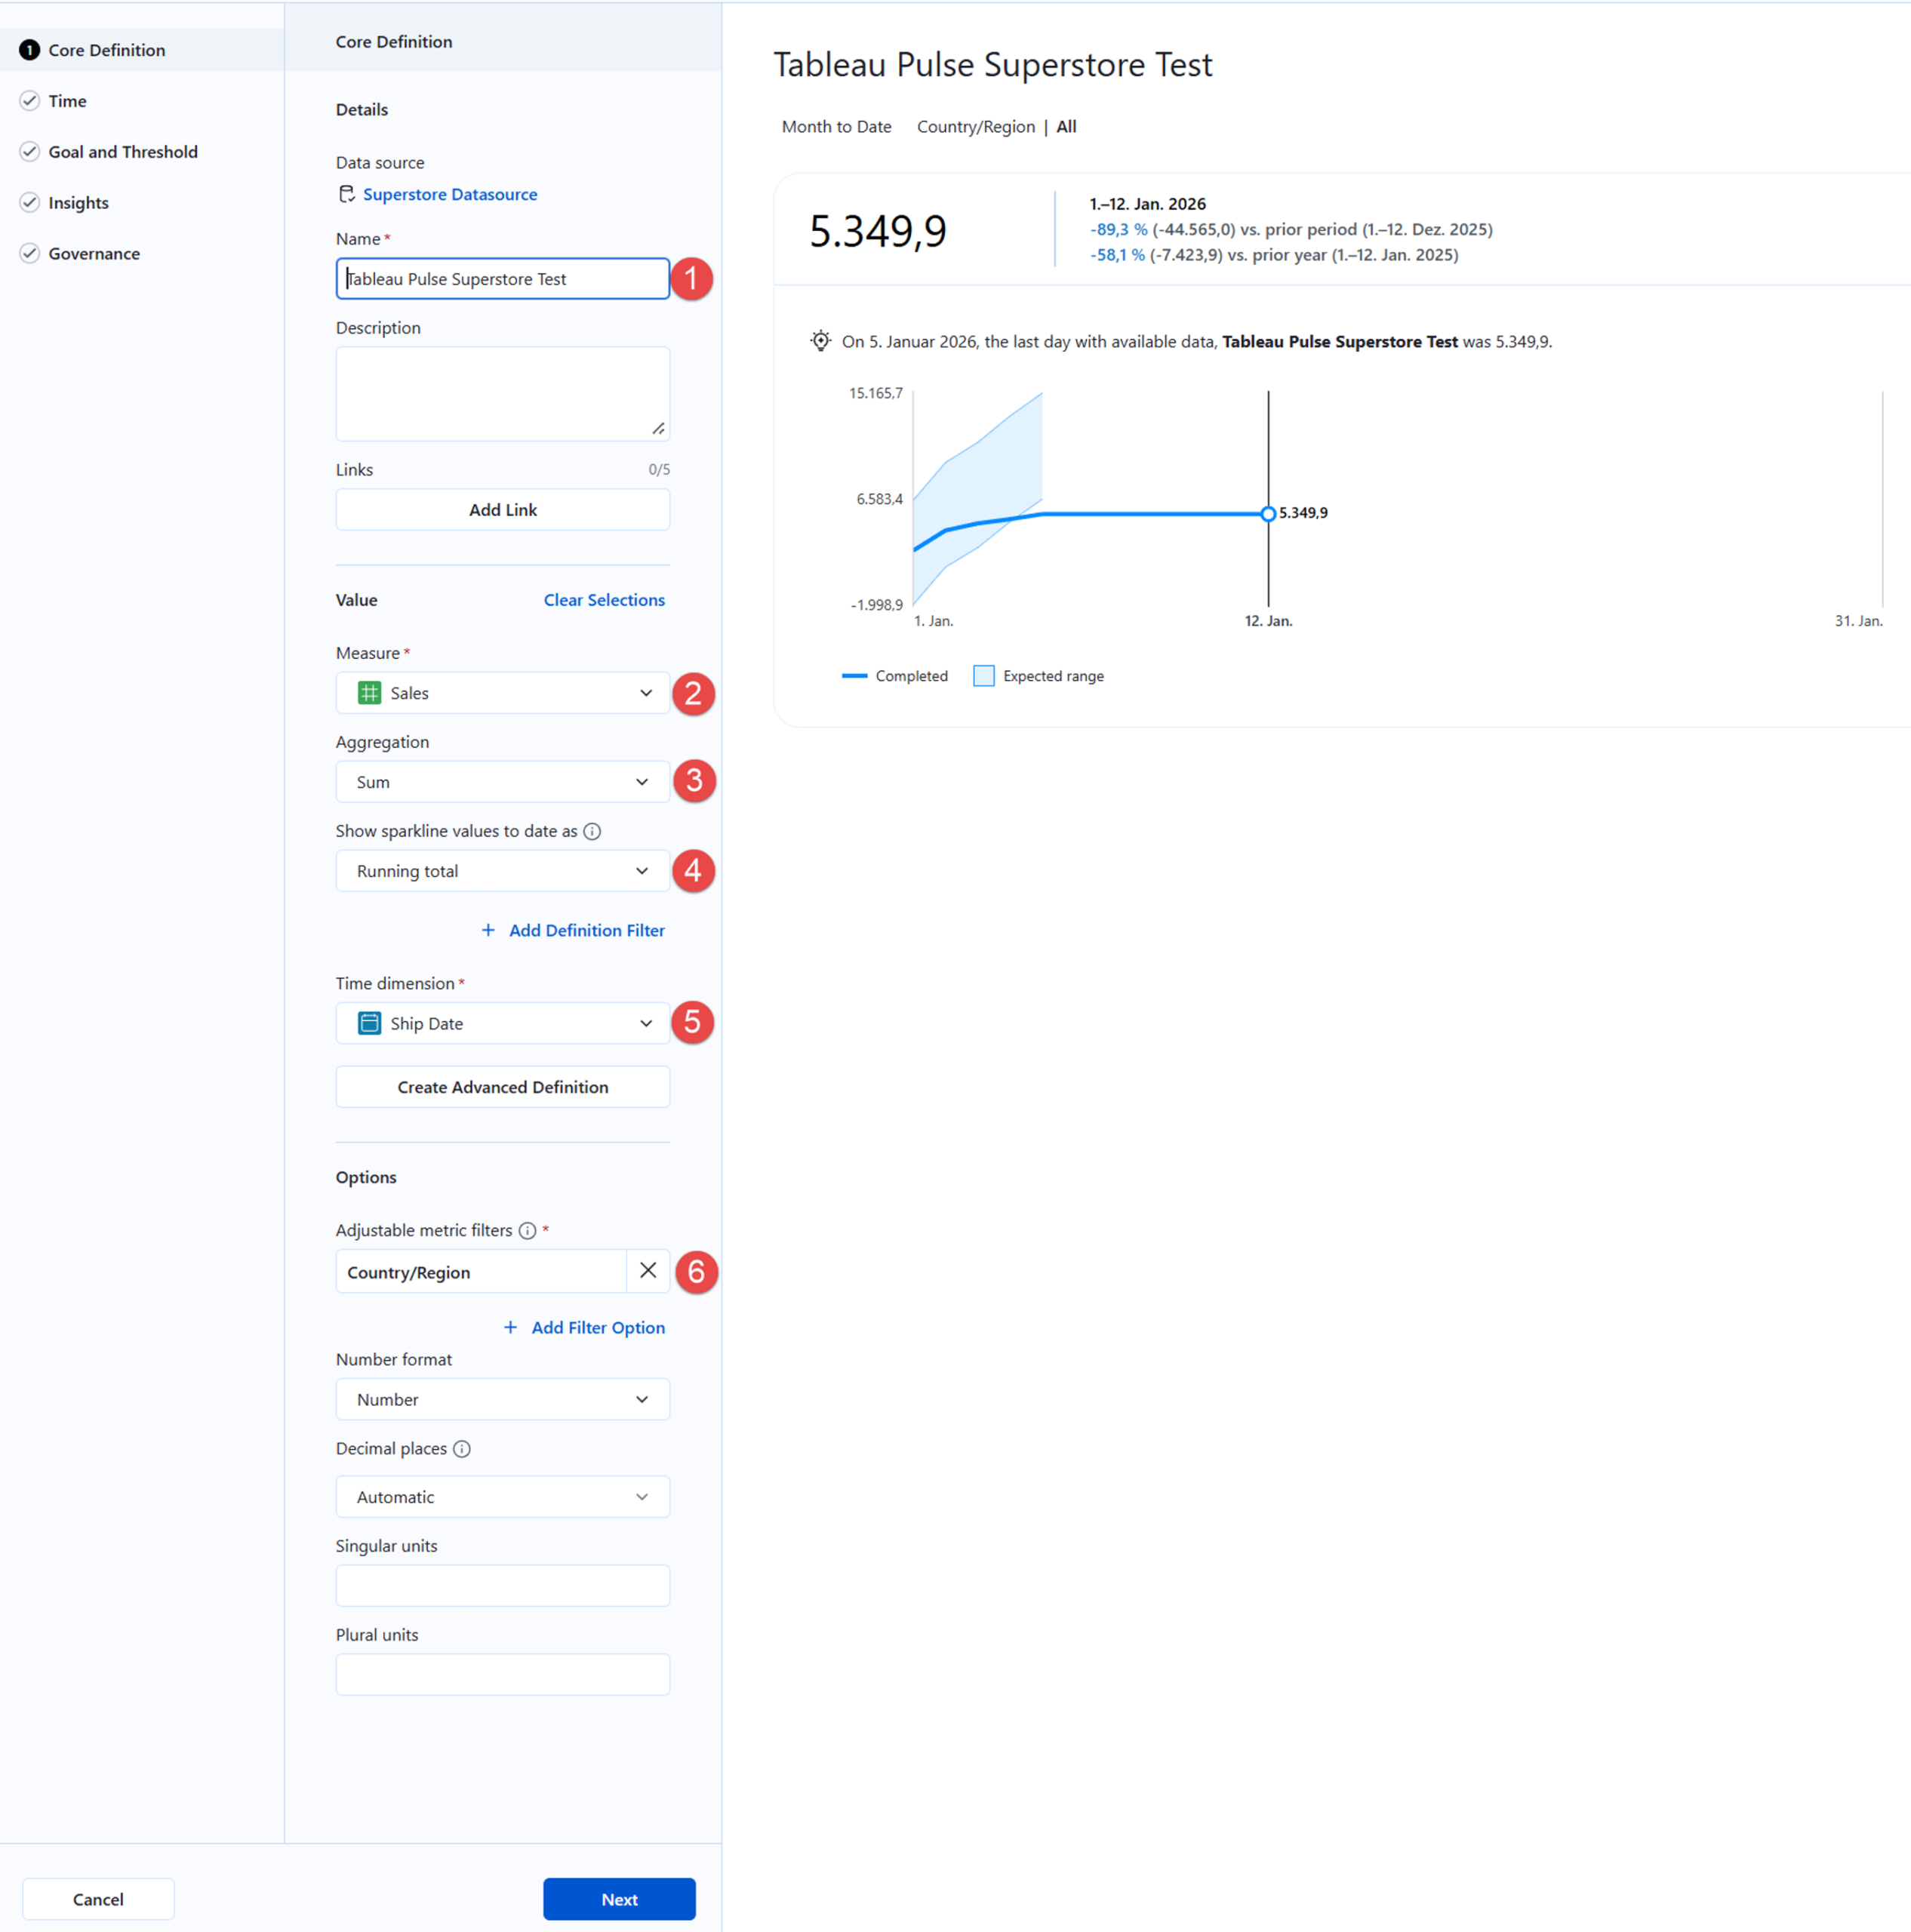Click the Expected range legend swatch

pos(984,676)
